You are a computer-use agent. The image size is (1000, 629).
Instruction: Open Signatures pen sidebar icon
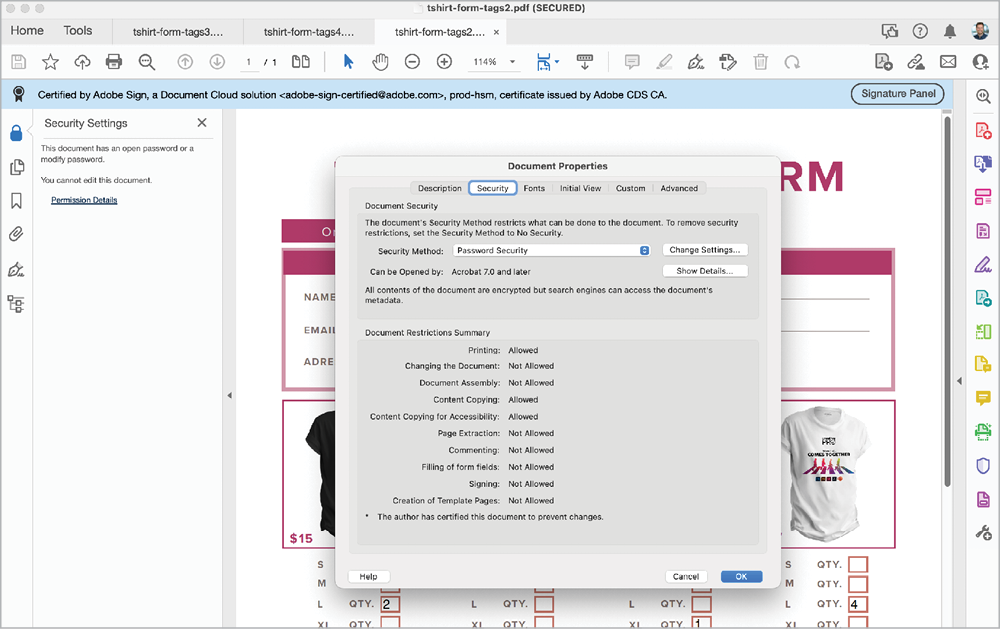pos(17,269)
